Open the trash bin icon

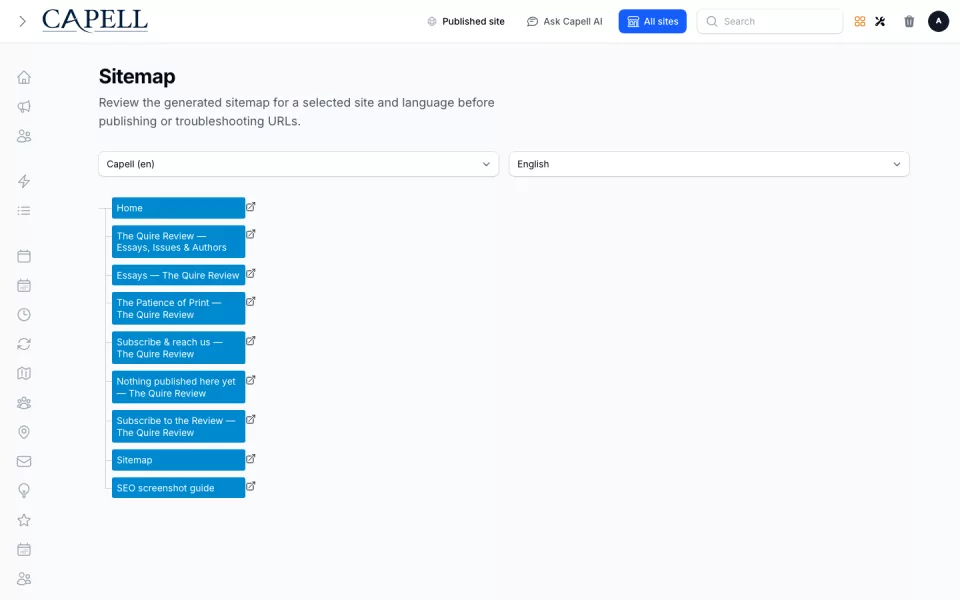click(909, 21)
